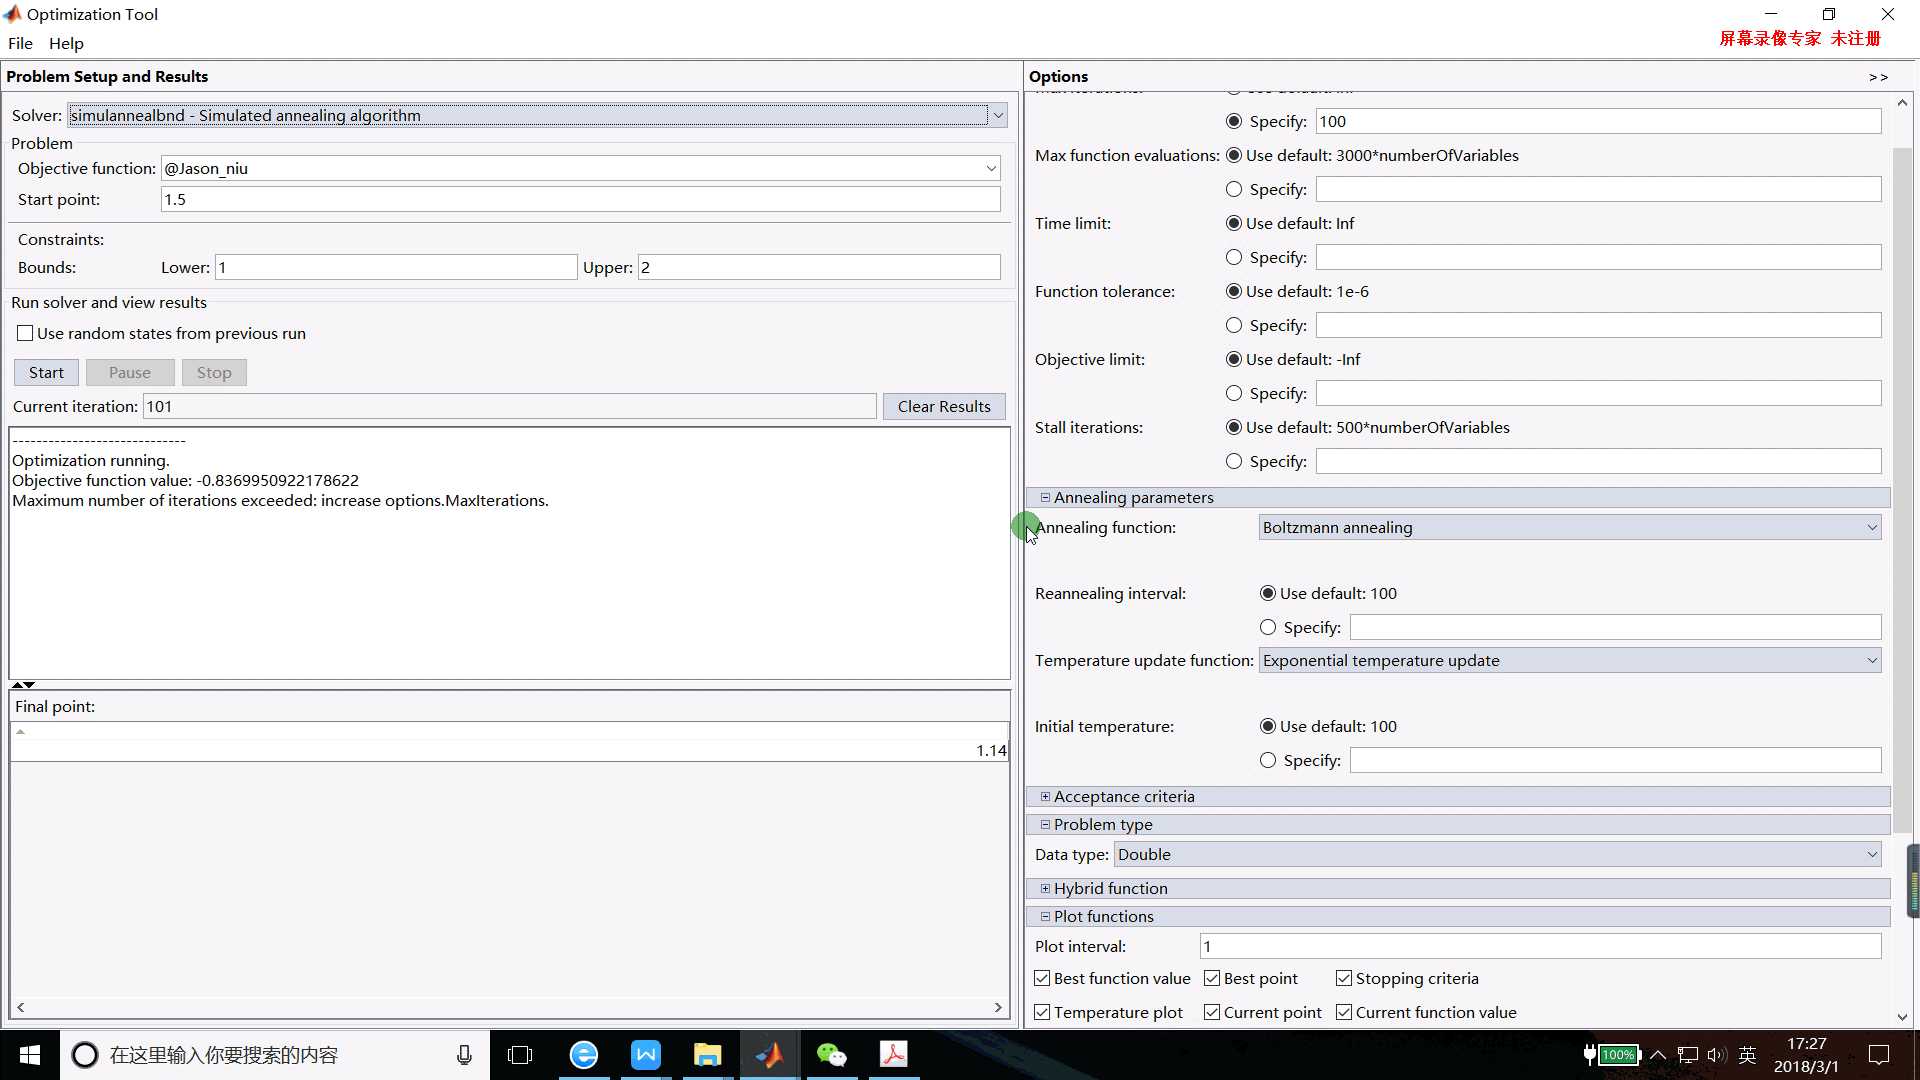1920x1080 pixels.
Task: Toggle Use random states from previous run
Action: coord(24,332)
